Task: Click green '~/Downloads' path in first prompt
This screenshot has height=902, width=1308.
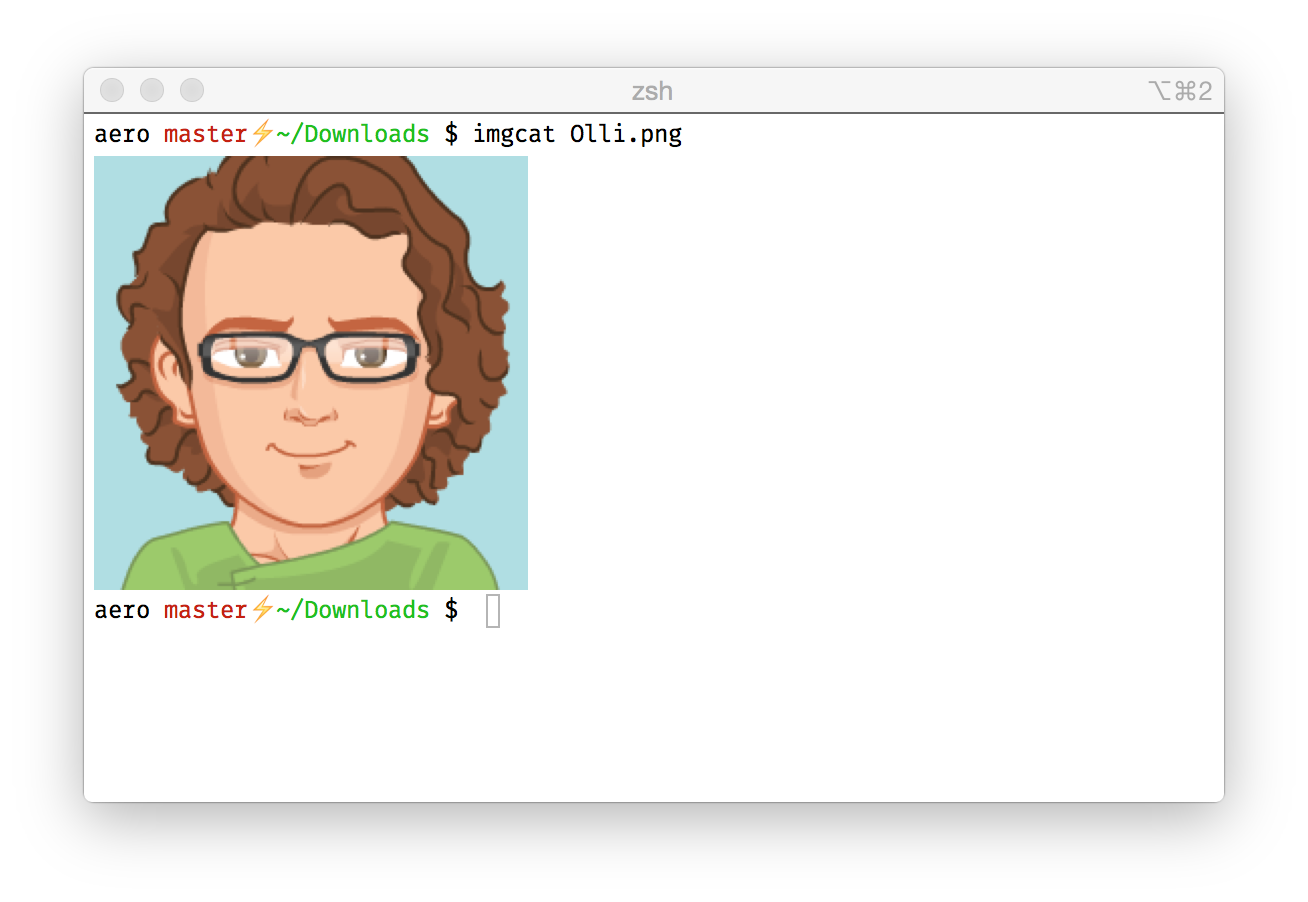Action: click(353, 134)
